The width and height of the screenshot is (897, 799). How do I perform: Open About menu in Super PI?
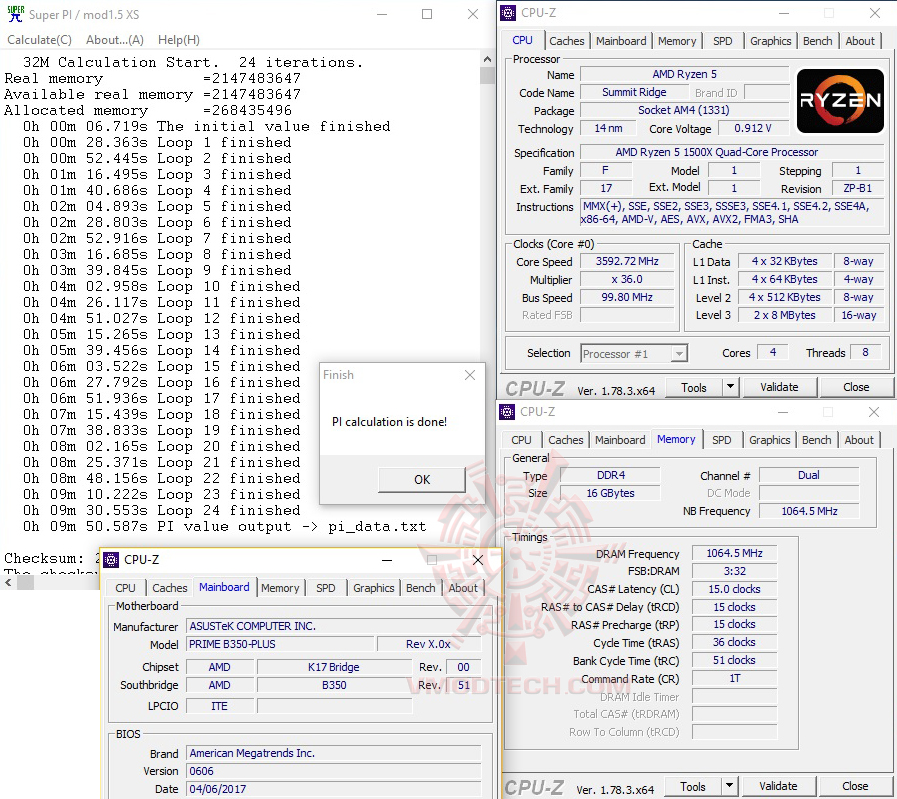(x=114, y=39)
